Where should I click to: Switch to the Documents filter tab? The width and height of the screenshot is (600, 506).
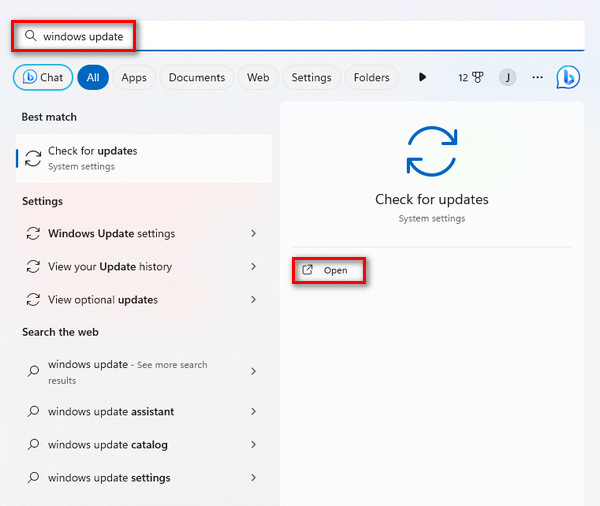(x=196, y=77)
